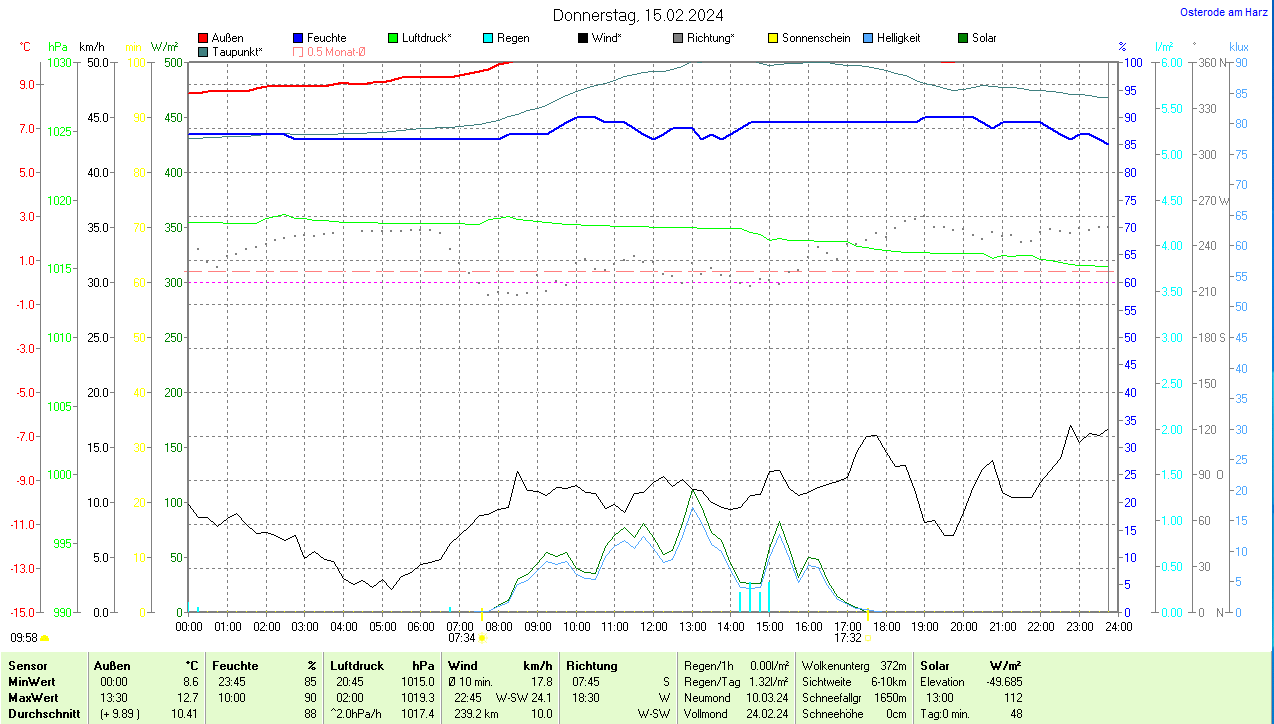1274x724 pixels.
Task: Click the sun icon beside 09:58
Action: pyautogui.click(x=44, y=637)
